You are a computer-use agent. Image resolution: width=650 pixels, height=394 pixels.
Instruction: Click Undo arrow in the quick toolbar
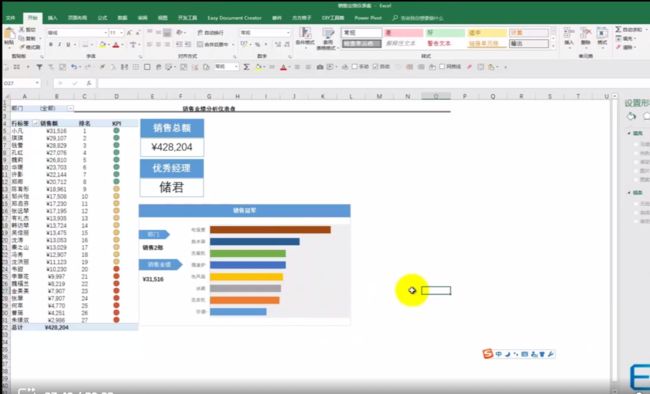(x=73, y=67)
